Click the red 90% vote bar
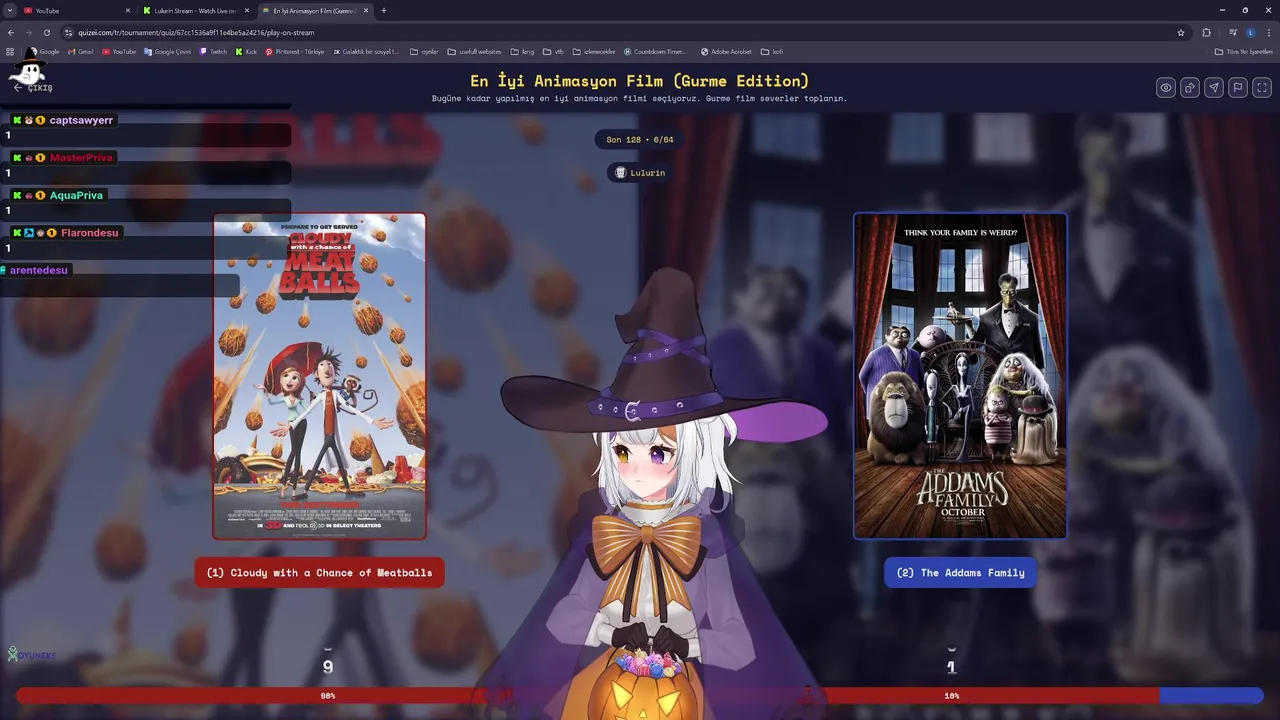 [587, 695]
